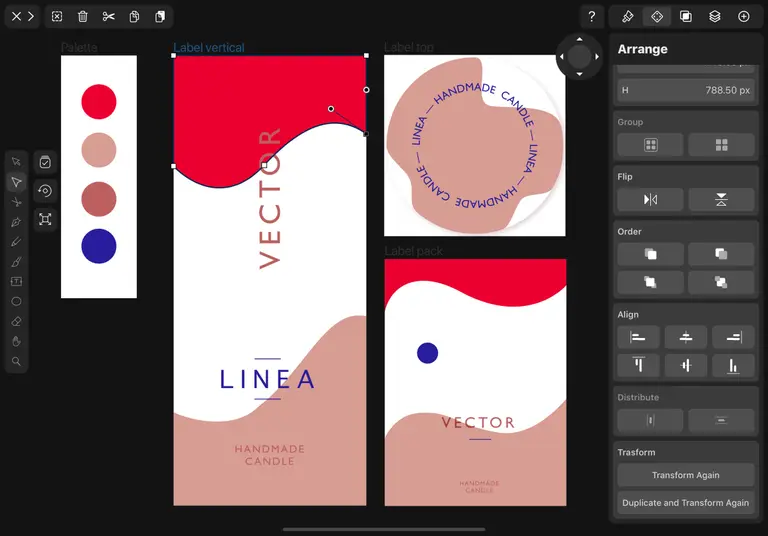Choose the Selection arrow tool
The height and width of the screenshot is (536, 768).
click(16, 162)
